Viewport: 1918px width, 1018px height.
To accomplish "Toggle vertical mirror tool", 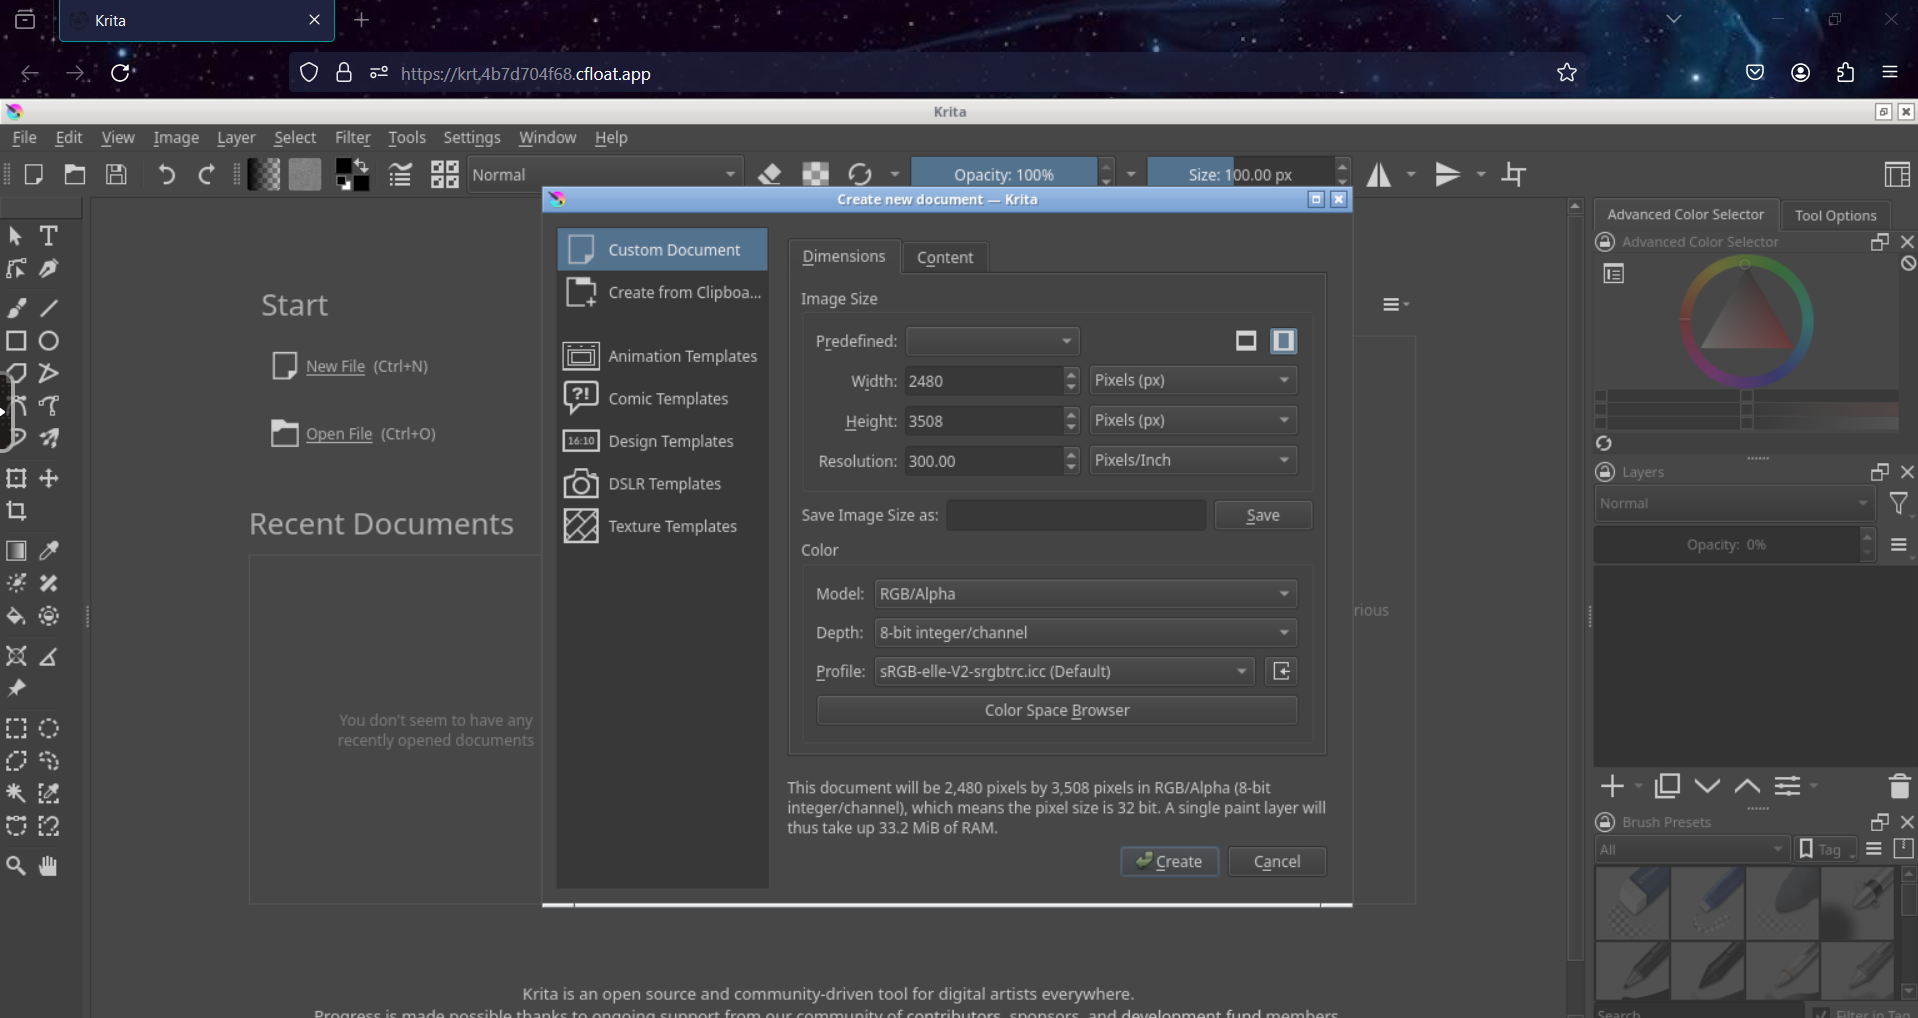I will (x=1447, y=174).
